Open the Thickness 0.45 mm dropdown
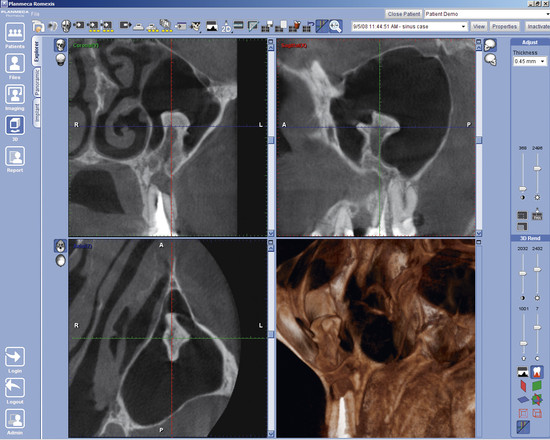Viewport: 550px width, 440px height. click(x=530, y=61)
